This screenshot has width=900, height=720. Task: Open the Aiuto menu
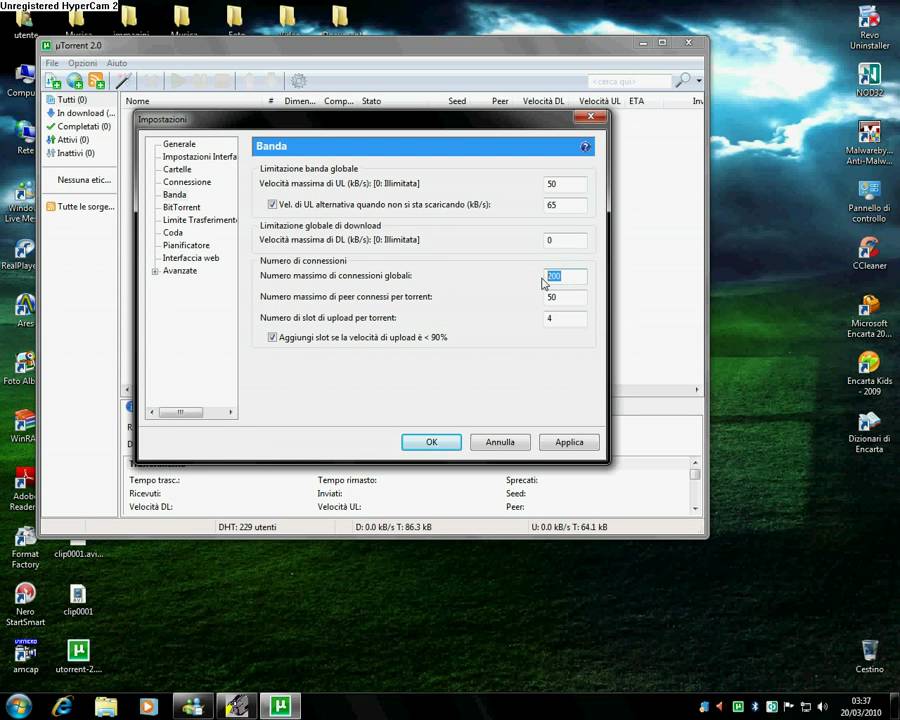117,63
